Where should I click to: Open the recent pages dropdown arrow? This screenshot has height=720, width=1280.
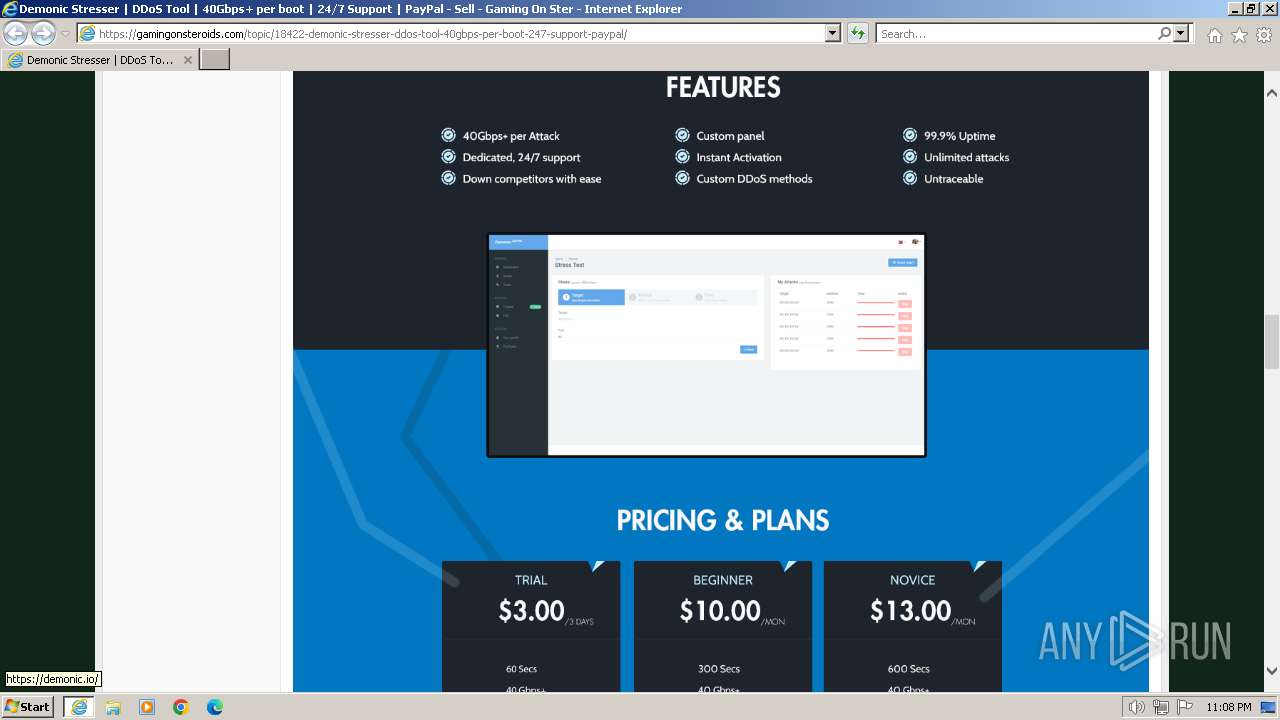pos(65,34)
